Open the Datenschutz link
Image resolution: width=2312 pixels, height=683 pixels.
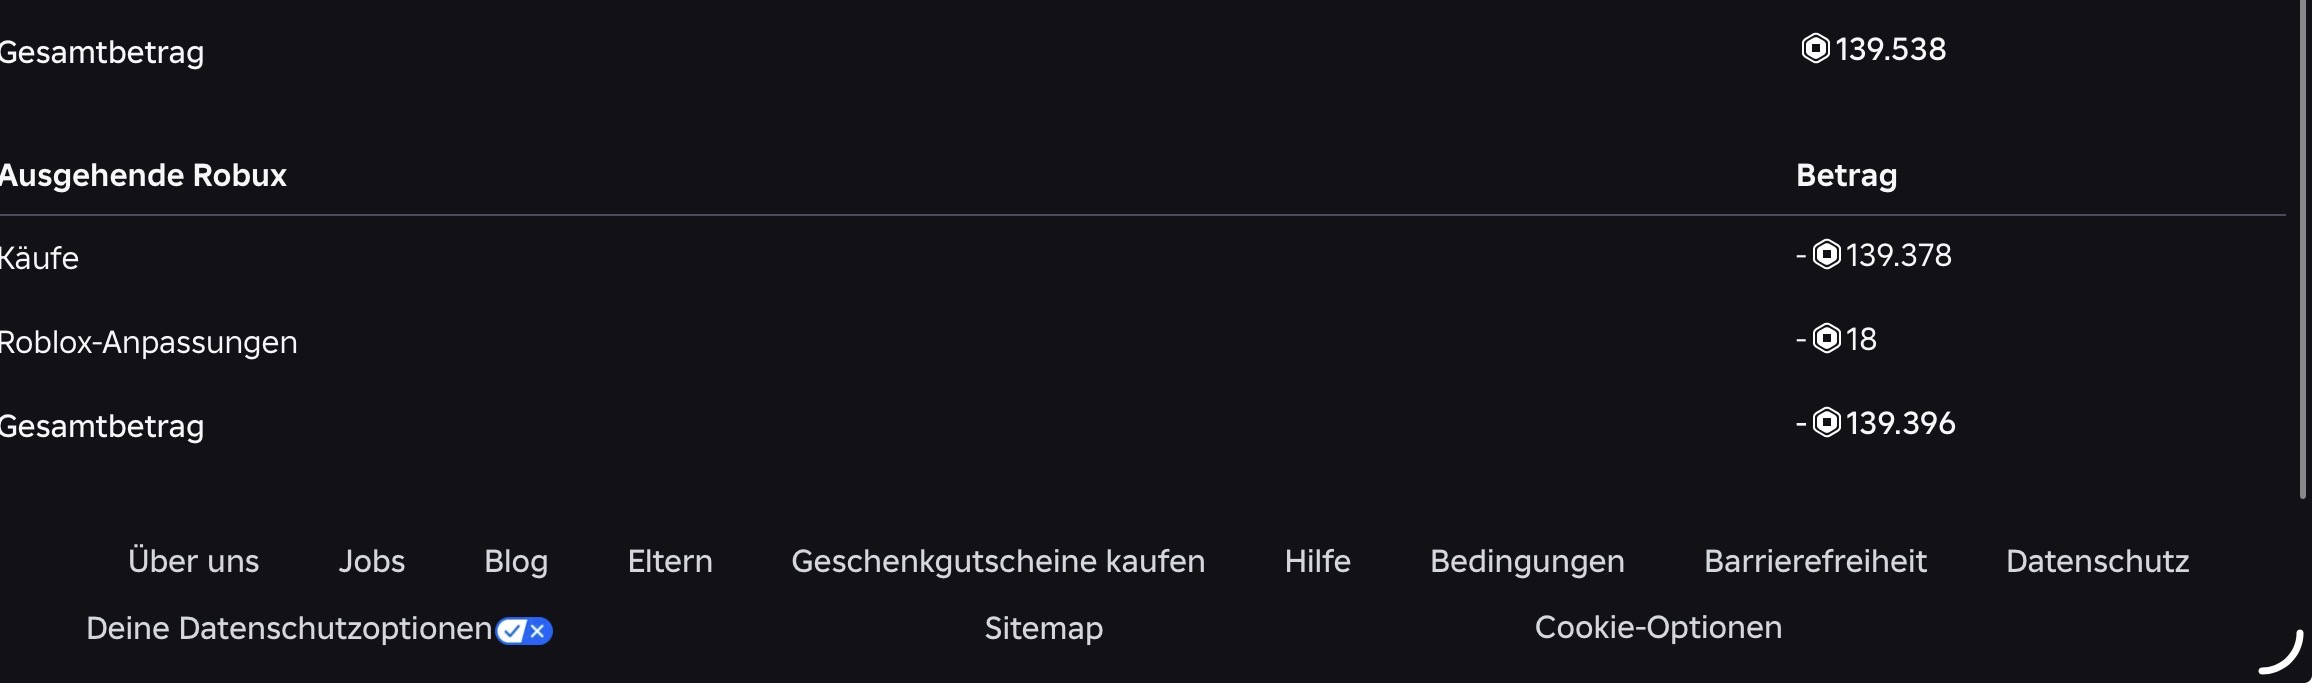click(2097, 561)
